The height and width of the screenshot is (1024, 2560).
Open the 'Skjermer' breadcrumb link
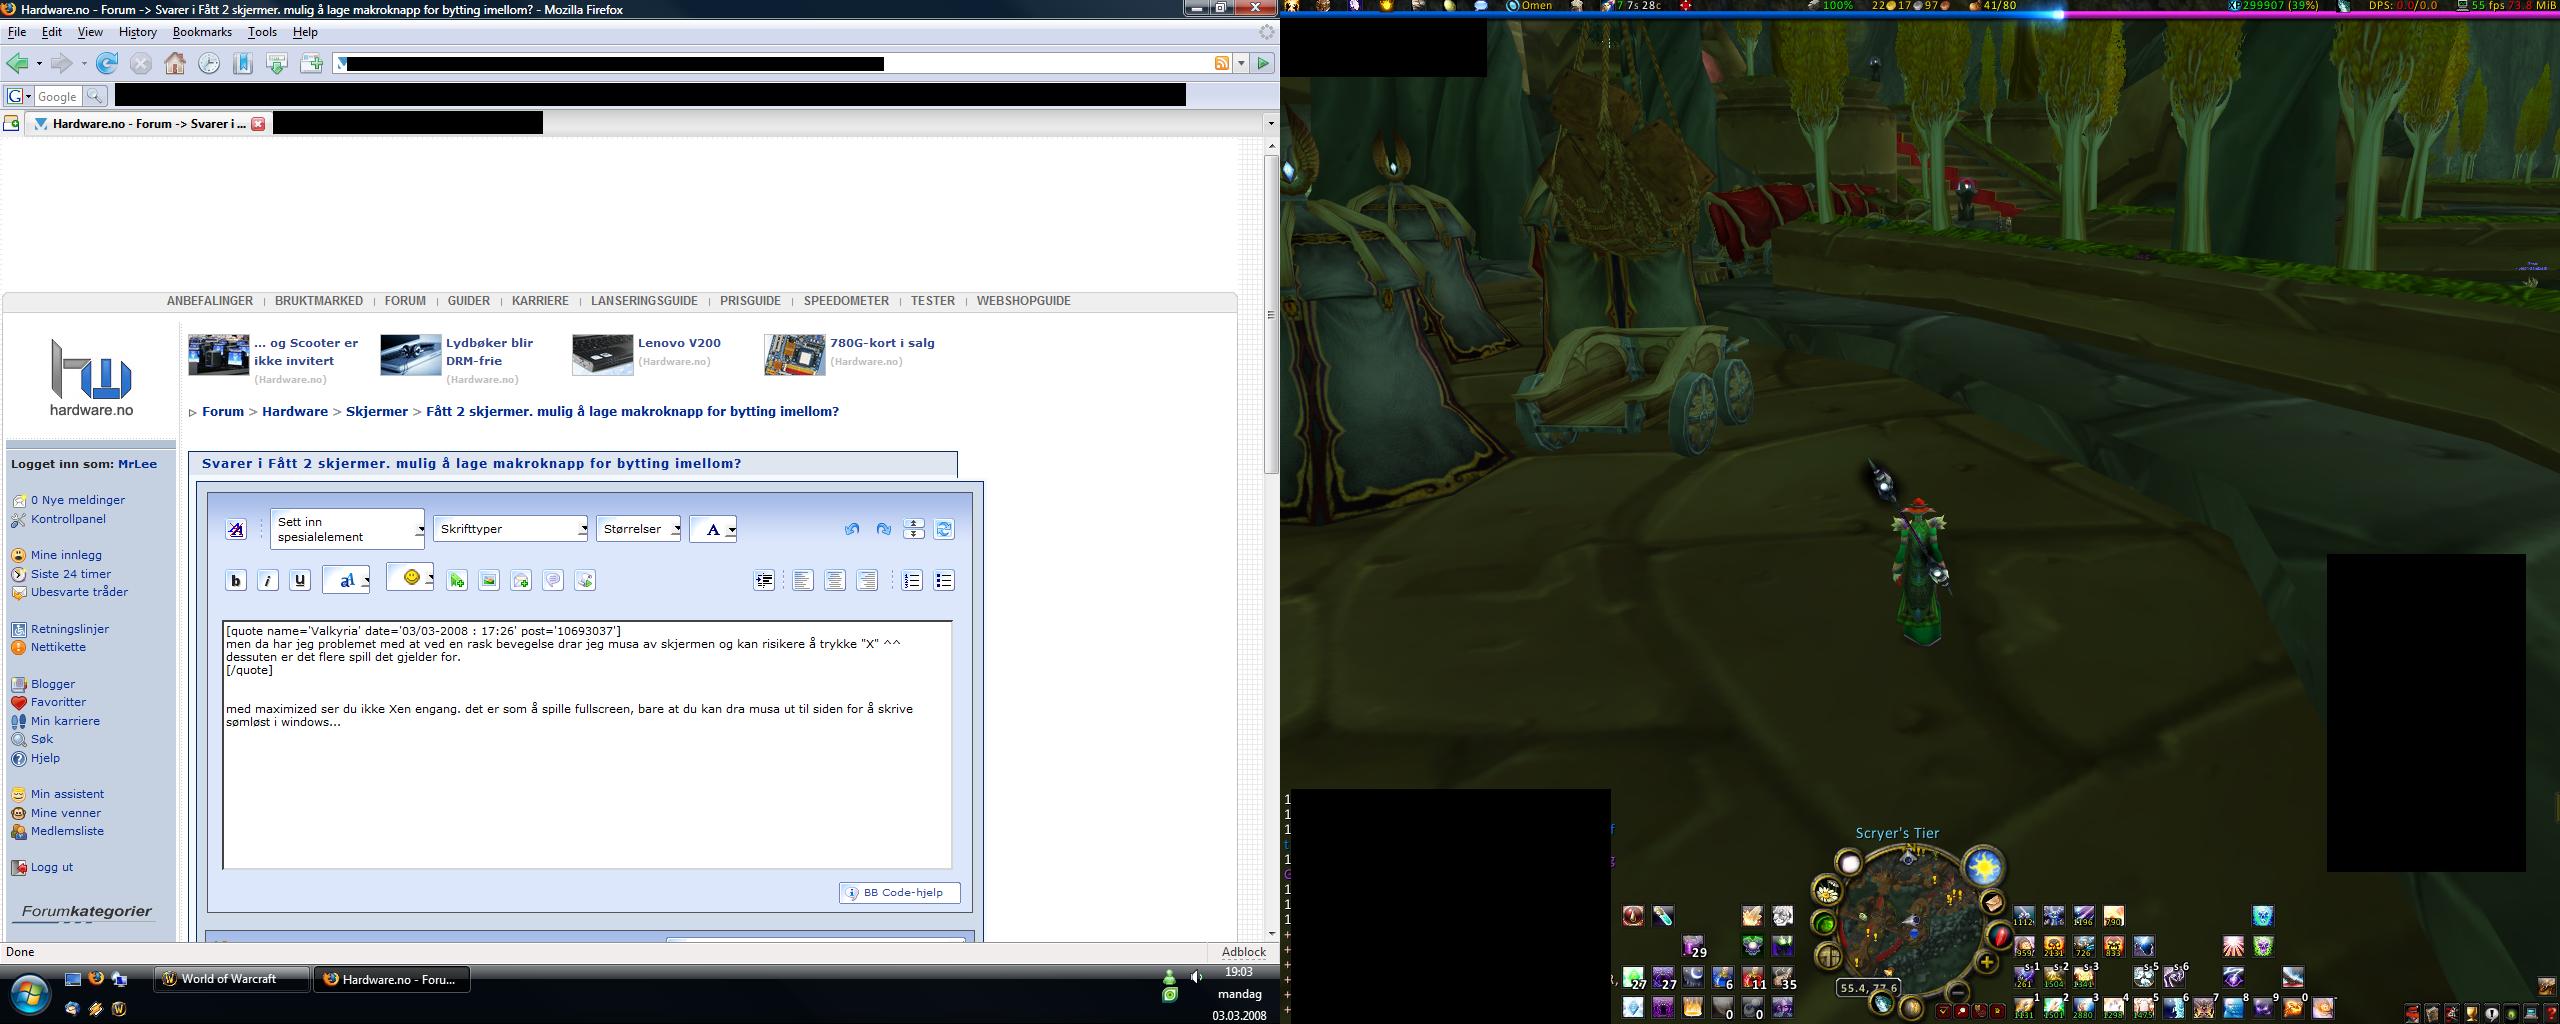(x=377, y=411)
